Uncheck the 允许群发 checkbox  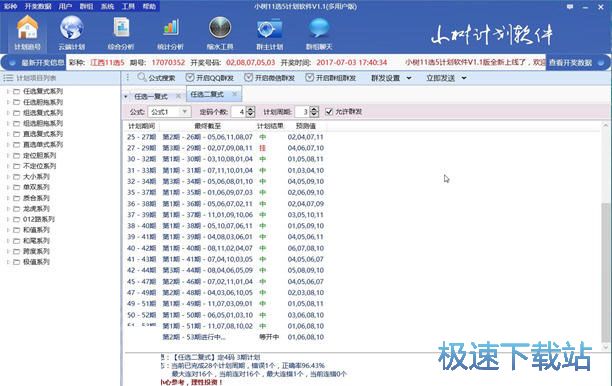coord(329,112)
